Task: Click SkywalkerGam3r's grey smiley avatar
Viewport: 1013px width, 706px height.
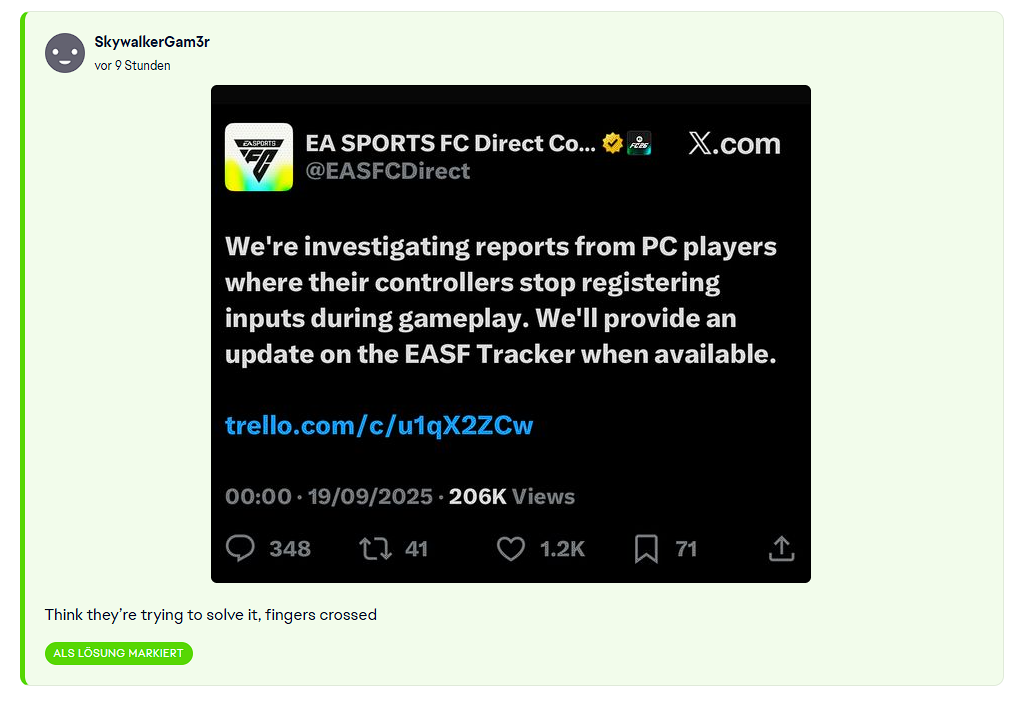Action: [64, 52]
